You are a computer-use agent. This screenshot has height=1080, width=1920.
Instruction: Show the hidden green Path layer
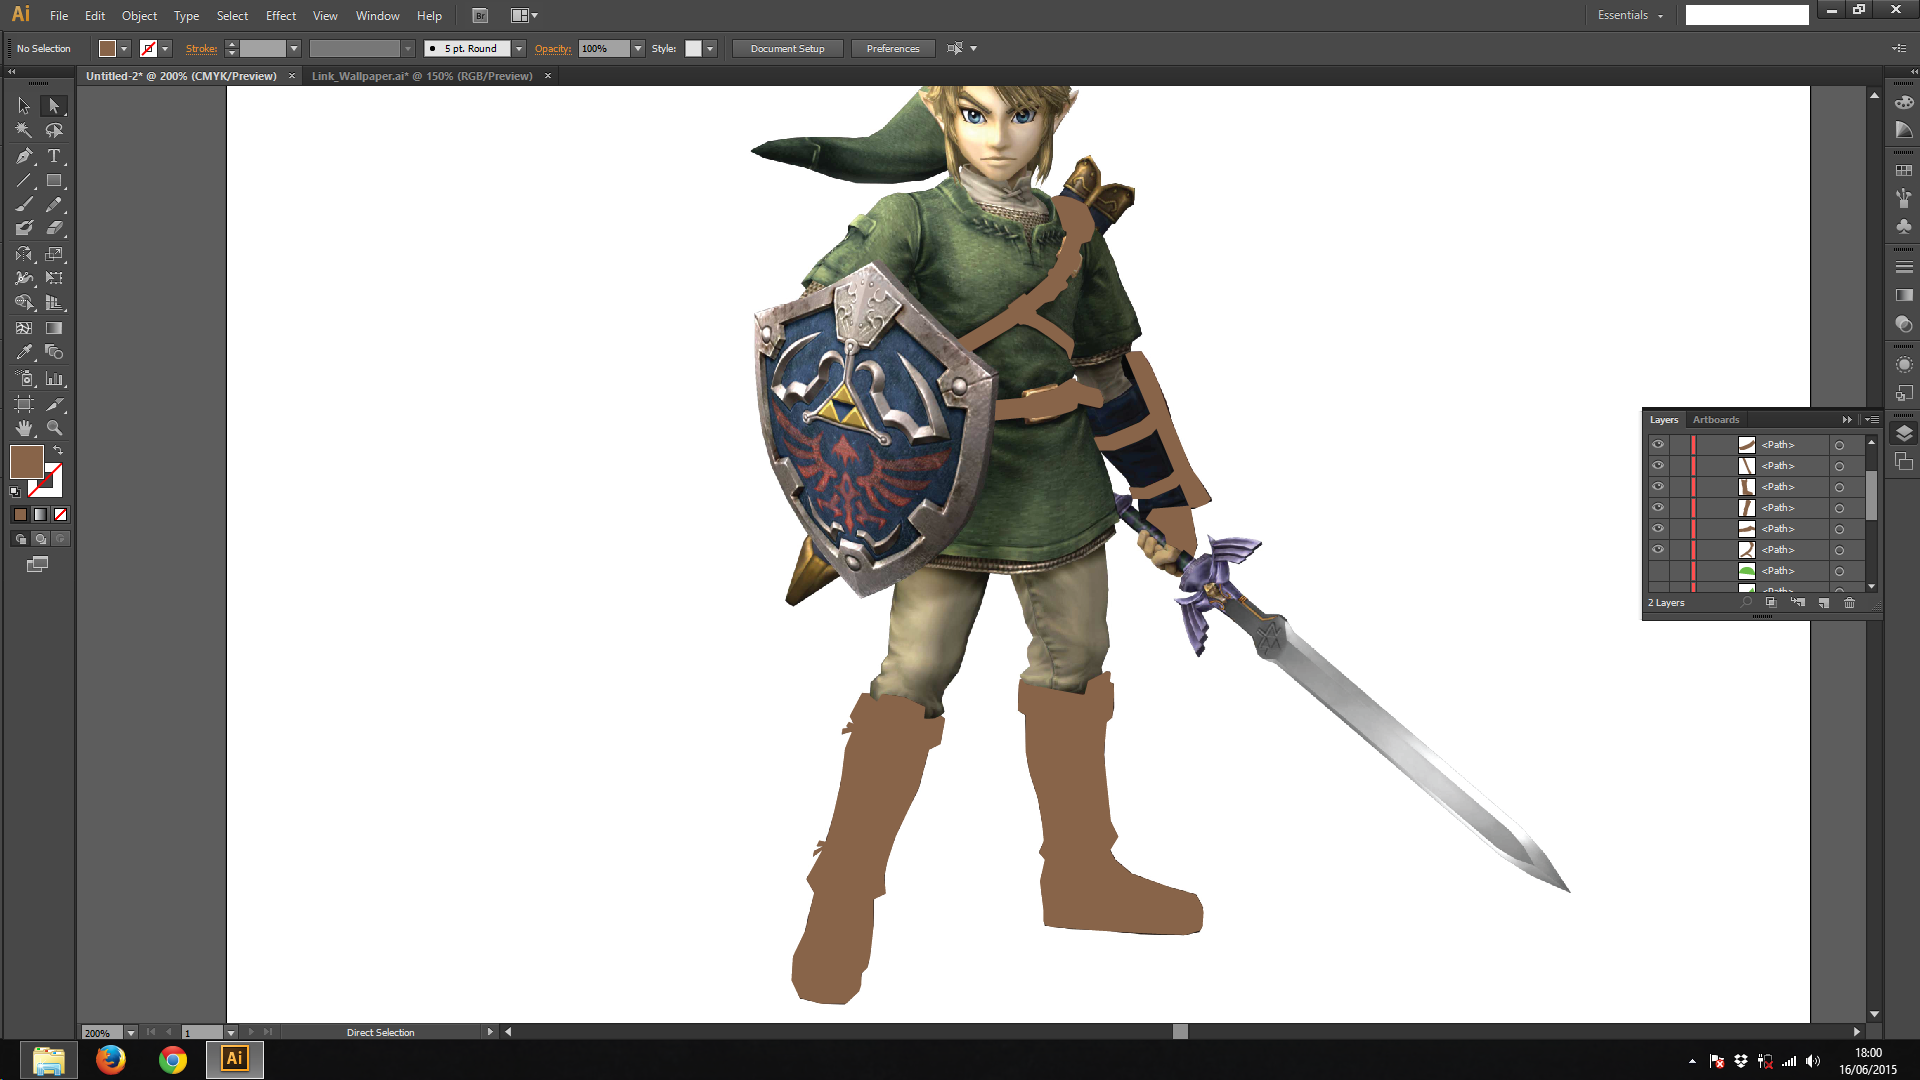[x=1658, y=570]
